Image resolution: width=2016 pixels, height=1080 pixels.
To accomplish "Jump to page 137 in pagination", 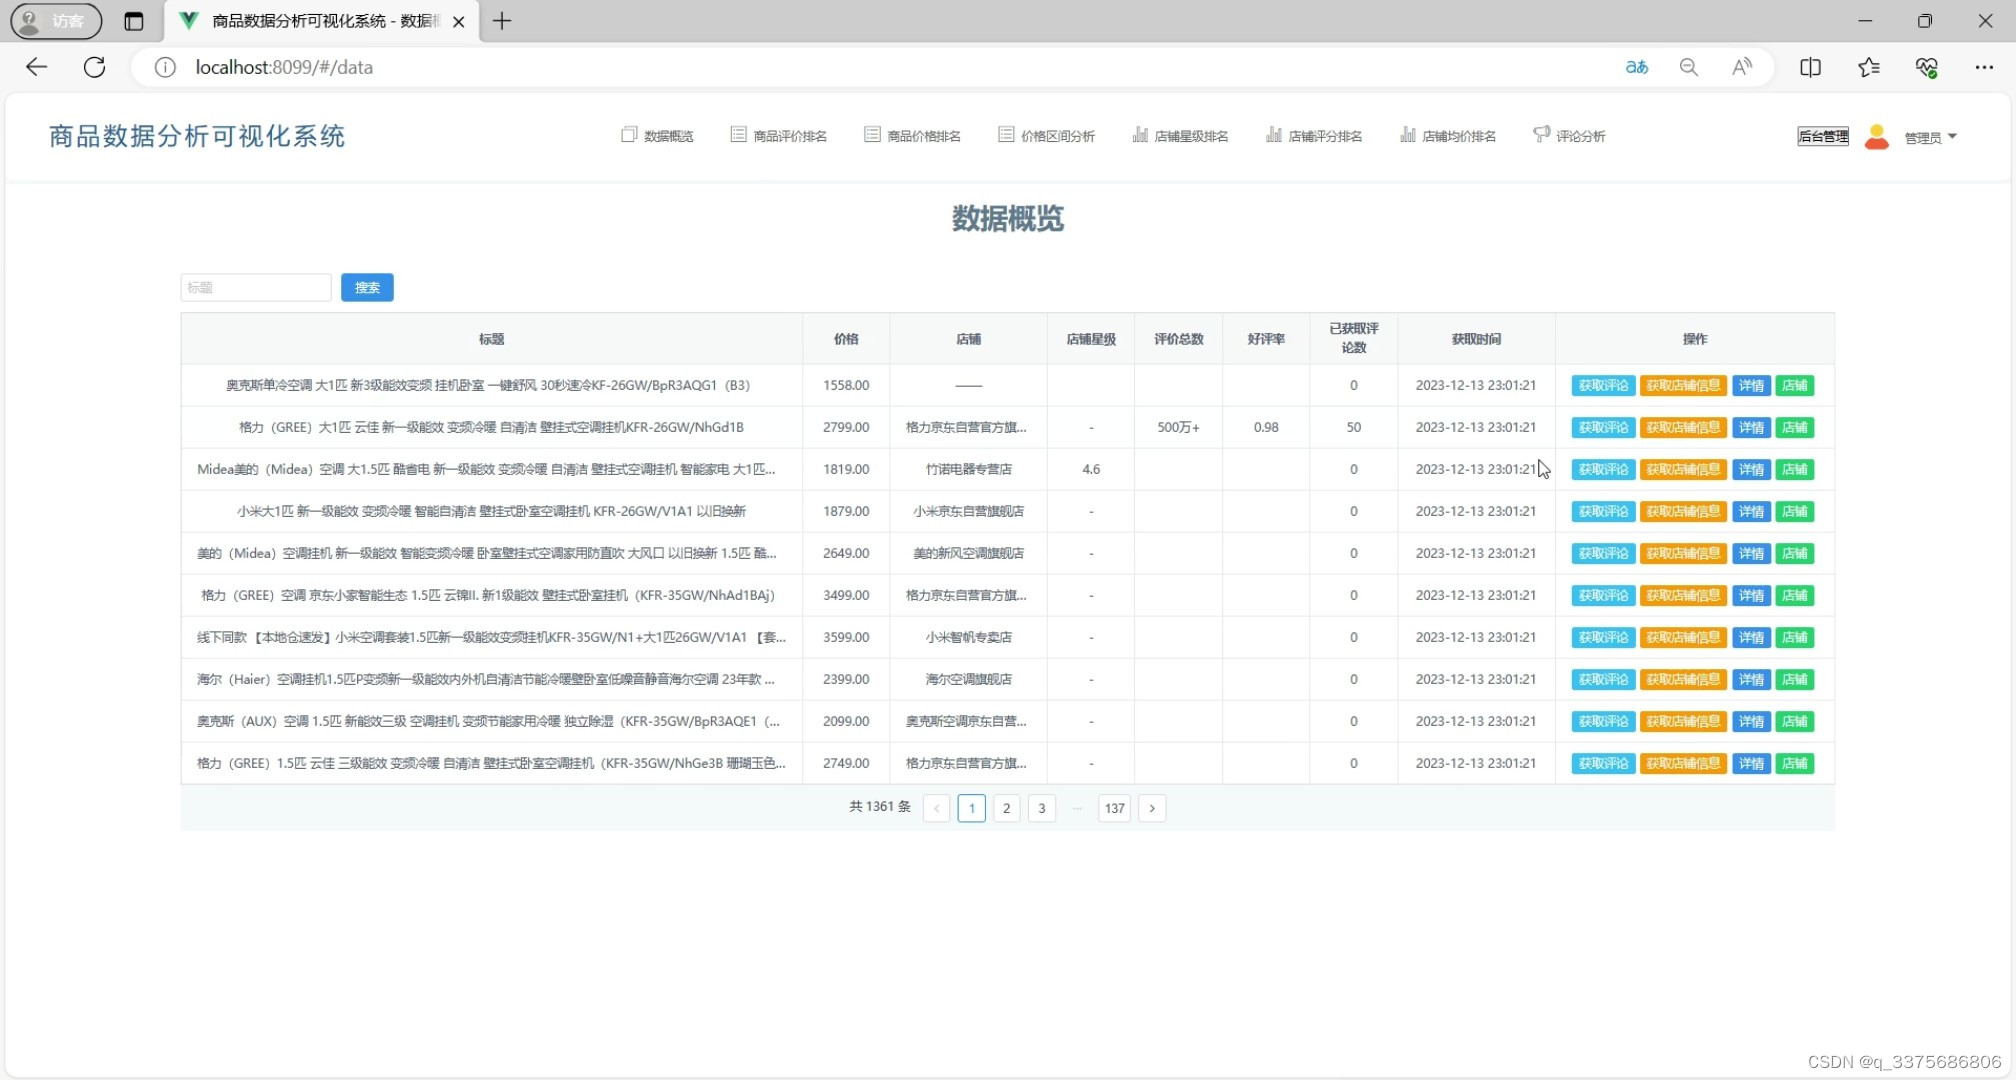I will coord(1114,808).
